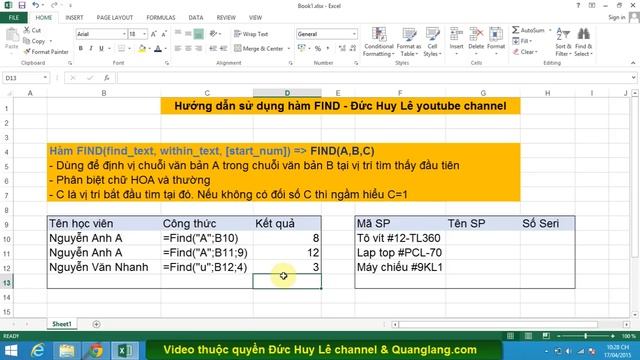Click Merge & Center button
Screen dimensions: 640x360
(259, 48)
